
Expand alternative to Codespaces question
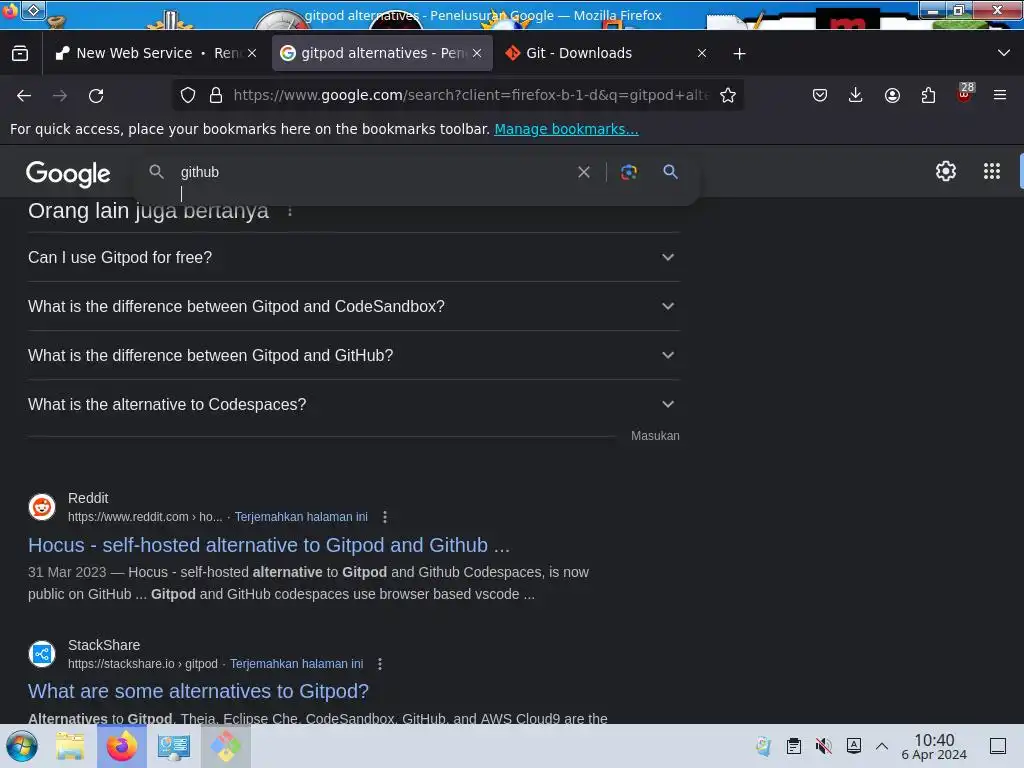353,404
